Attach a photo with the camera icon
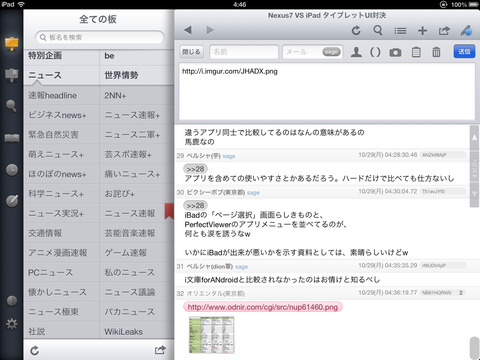 pos(395,52)
